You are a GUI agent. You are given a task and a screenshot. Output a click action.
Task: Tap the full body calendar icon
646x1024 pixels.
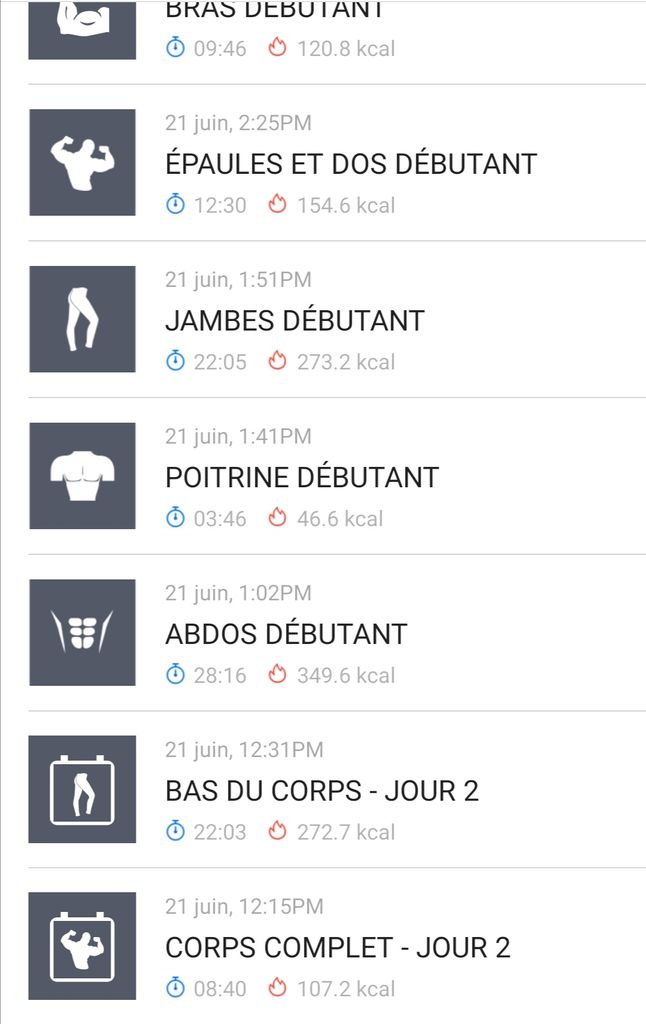(82, 946)
